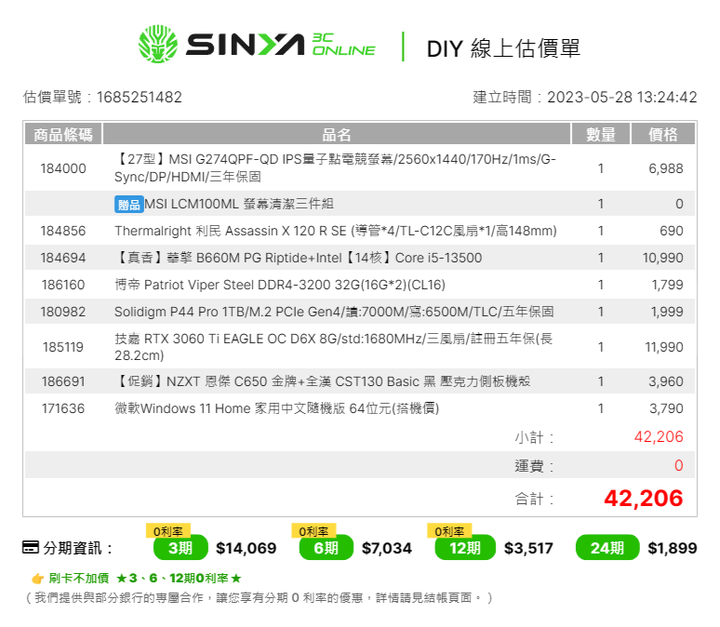Click the price 1,799
The height and width of the screenshot is (627, 720).
pyautogui.click(x=668, y=285)
